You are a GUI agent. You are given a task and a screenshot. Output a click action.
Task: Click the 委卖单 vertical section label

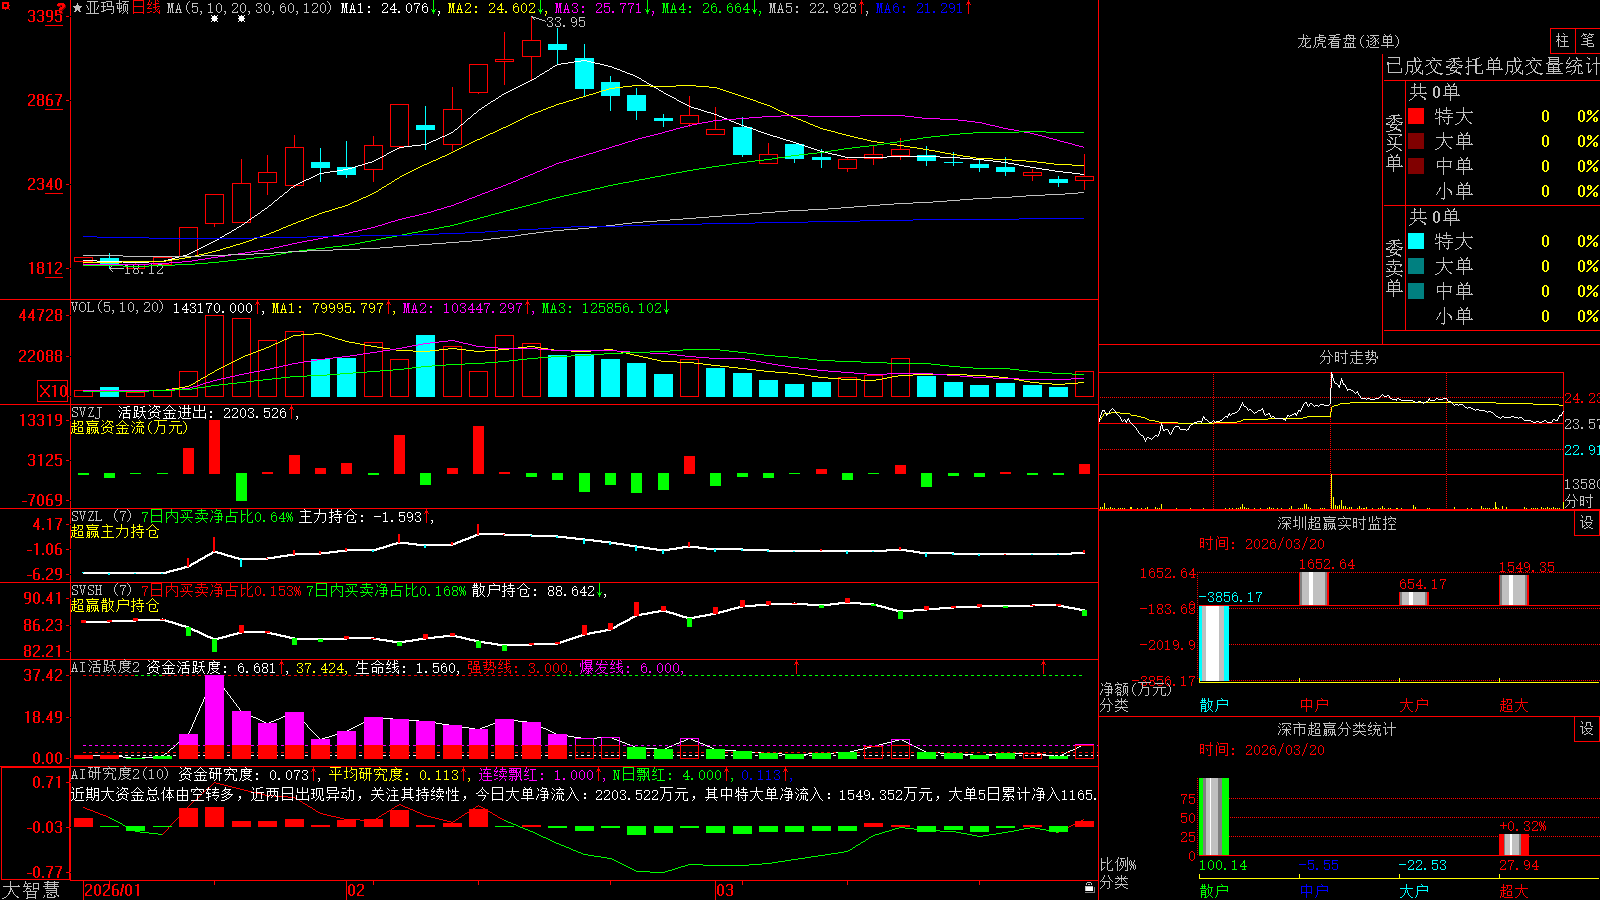(1394, 268)
